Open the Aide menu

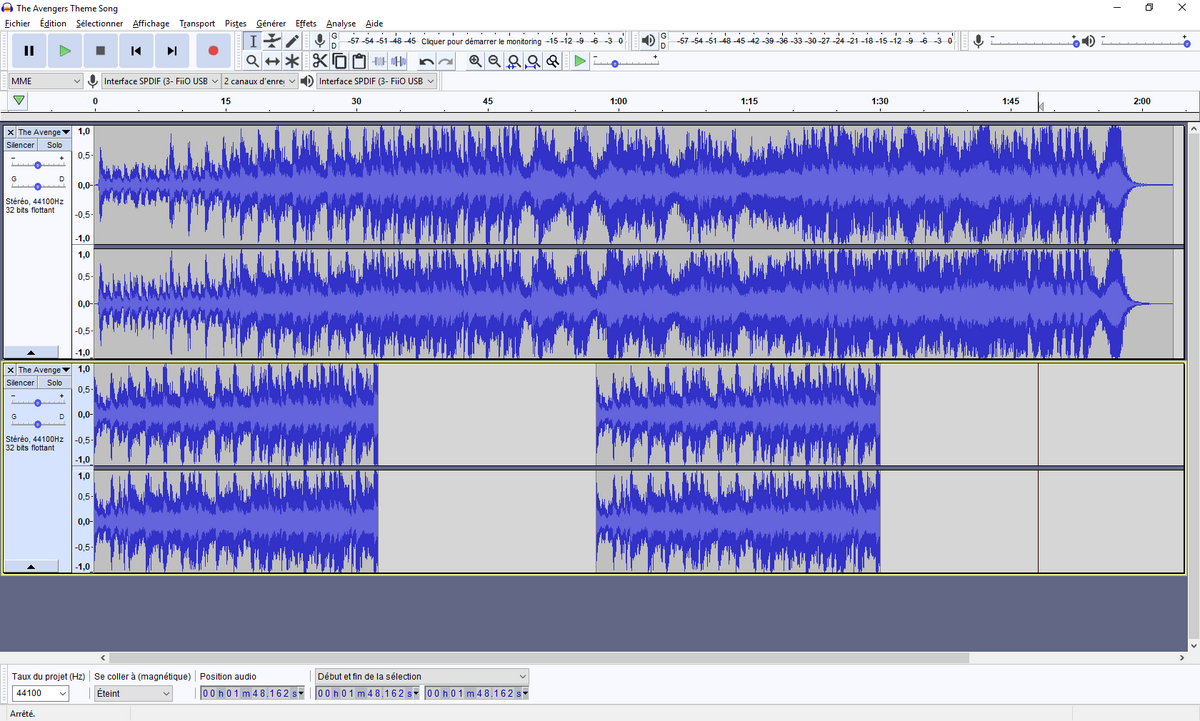coord(374,23)
